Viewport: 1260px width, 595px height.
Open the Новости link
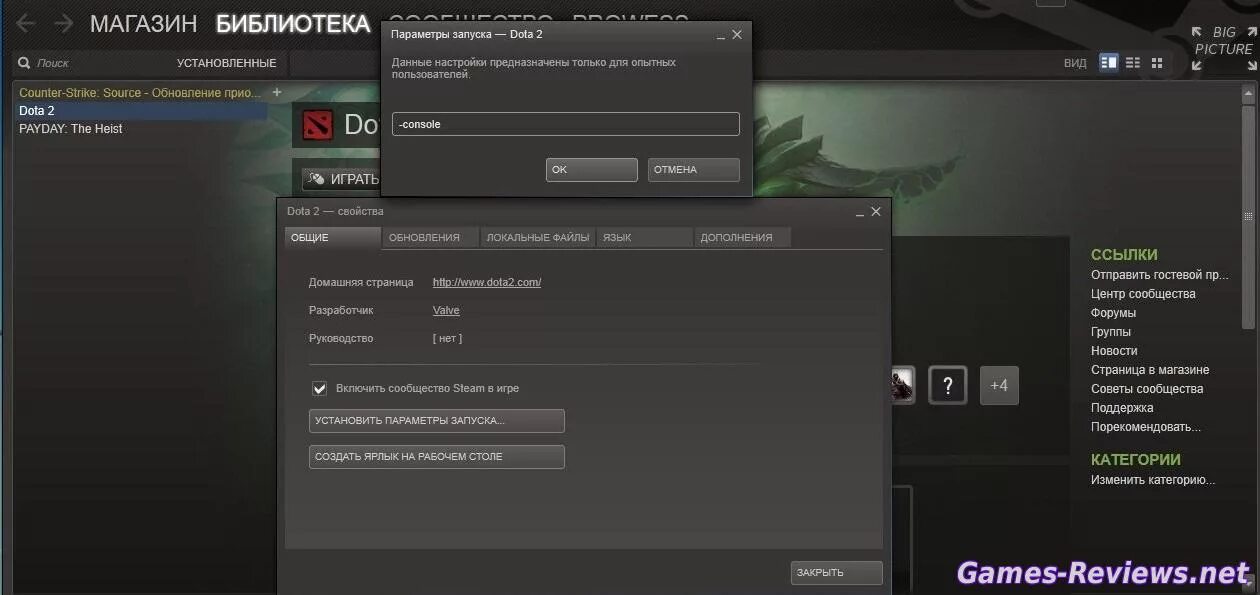[1114, 351]
